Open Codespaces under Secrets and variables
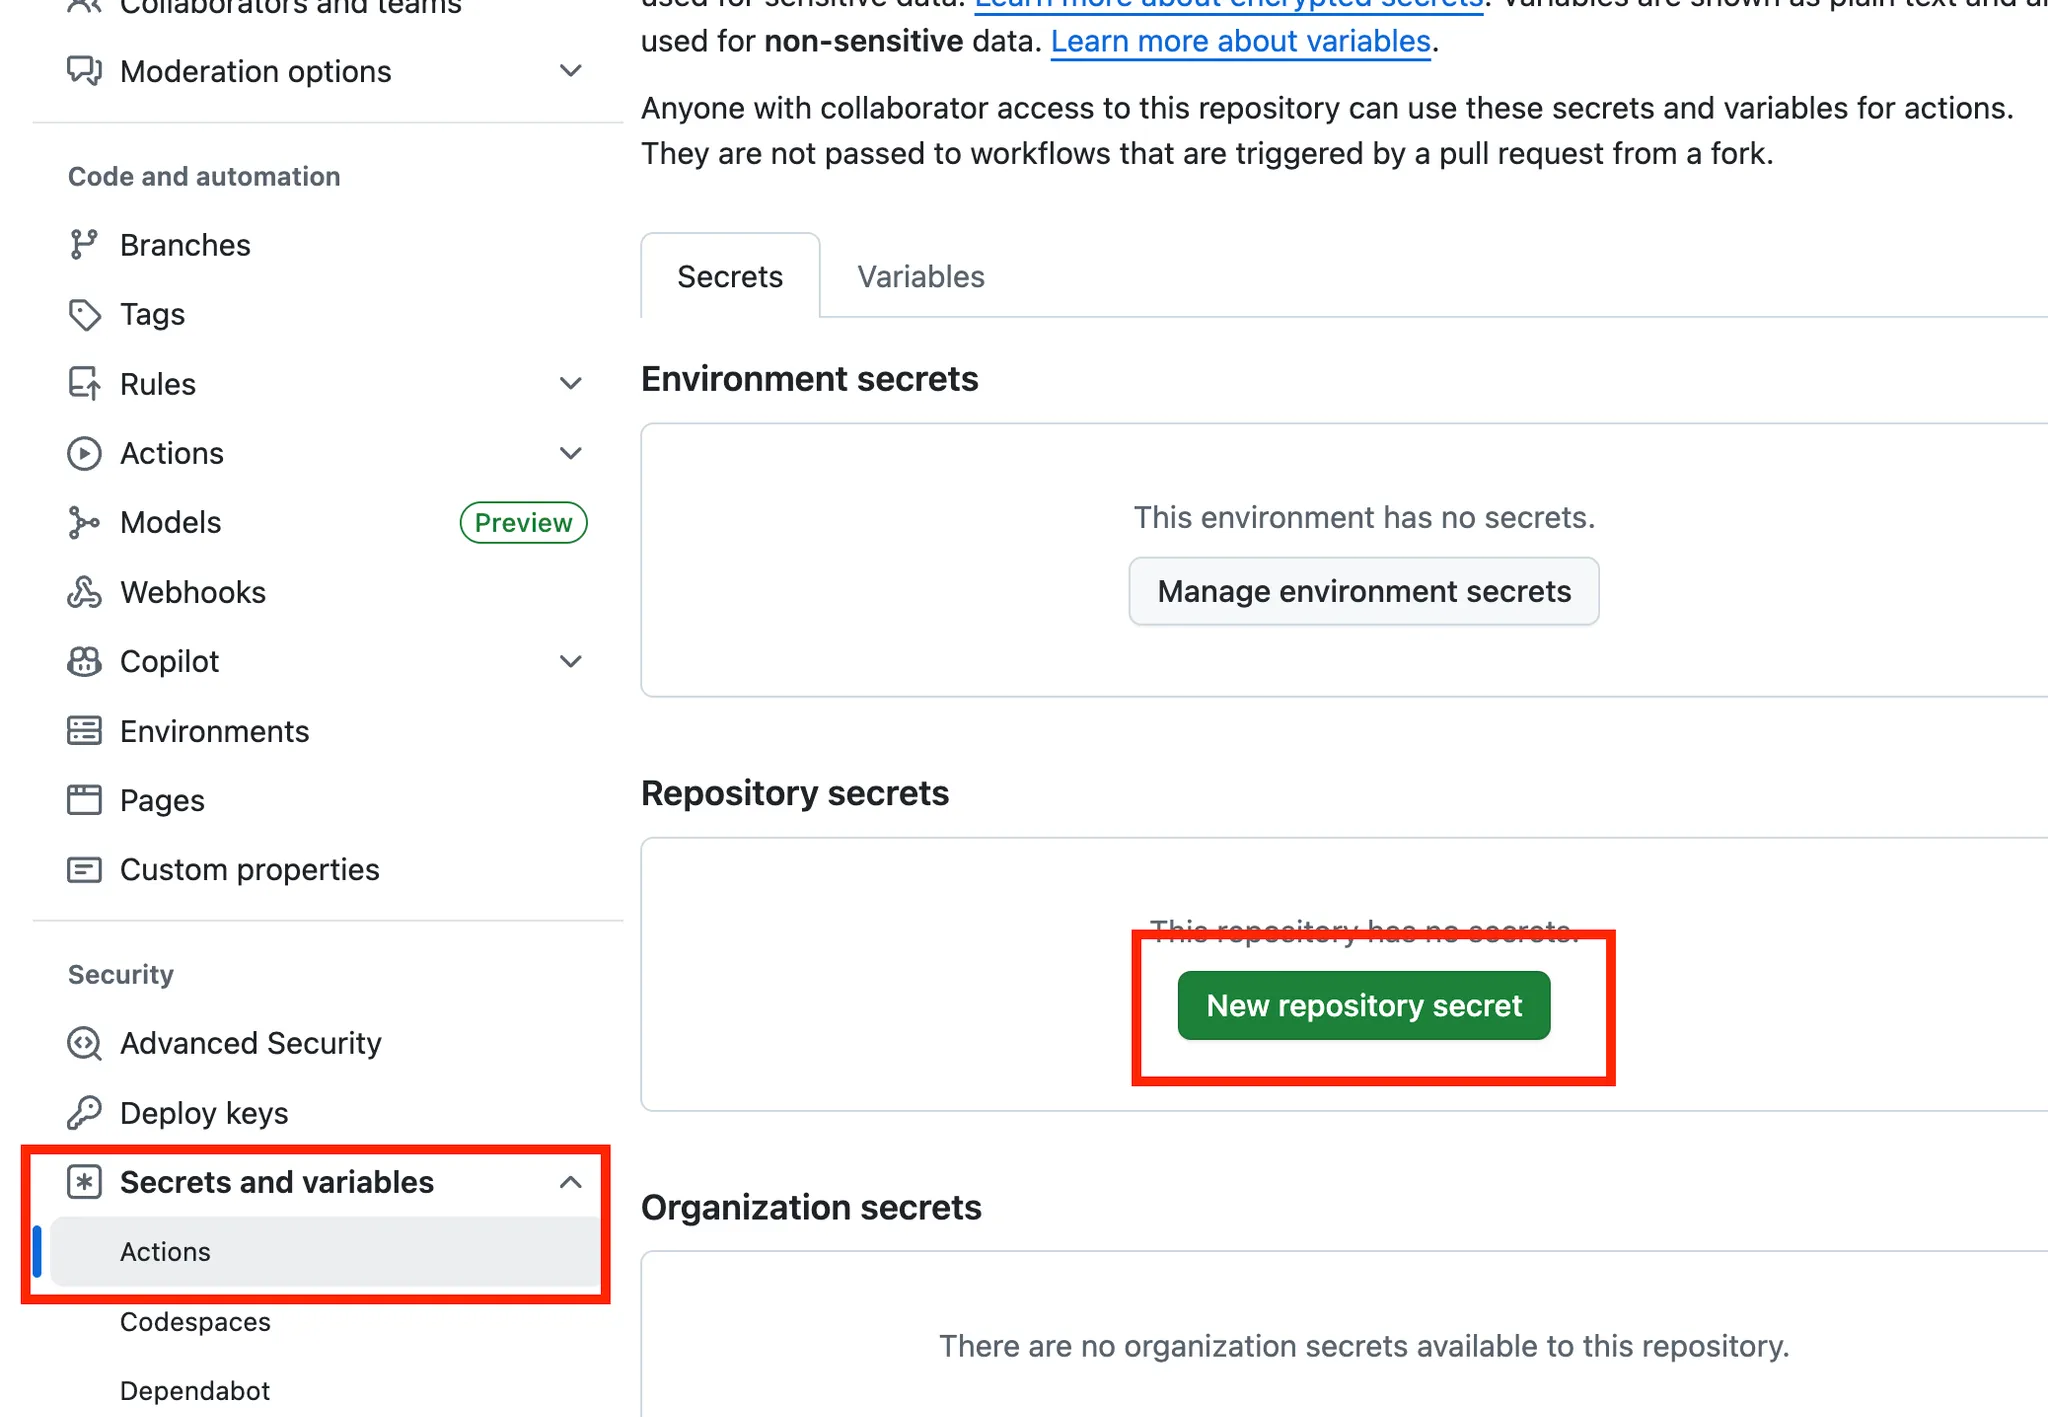2048x1417 pixels. tap(195, 1322)
